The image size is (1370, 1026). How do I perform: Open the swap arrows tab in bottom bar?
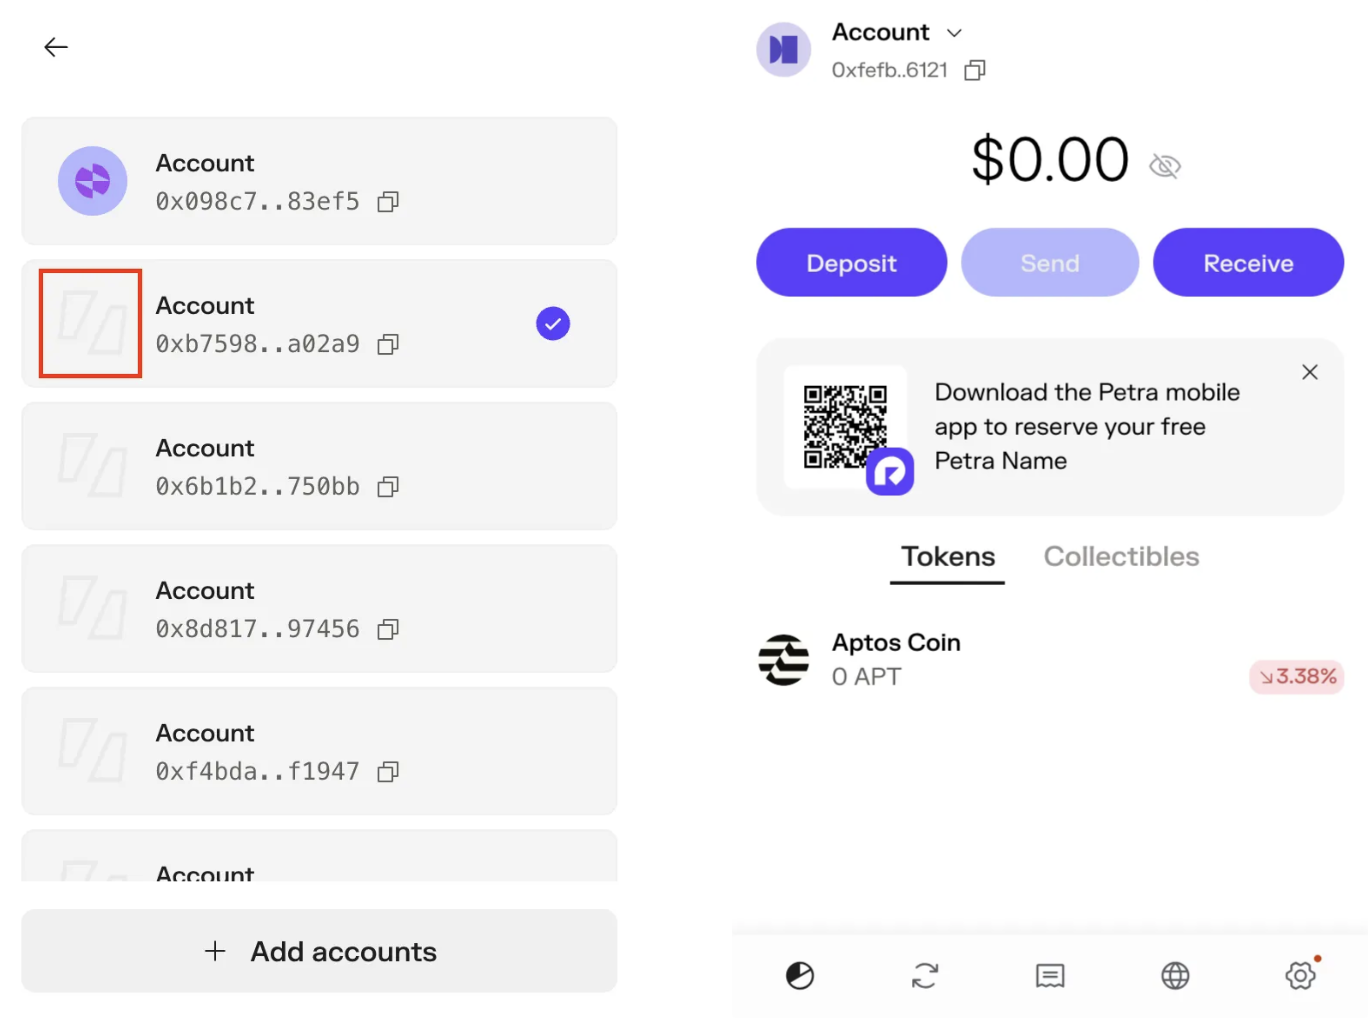click(925, 975)
